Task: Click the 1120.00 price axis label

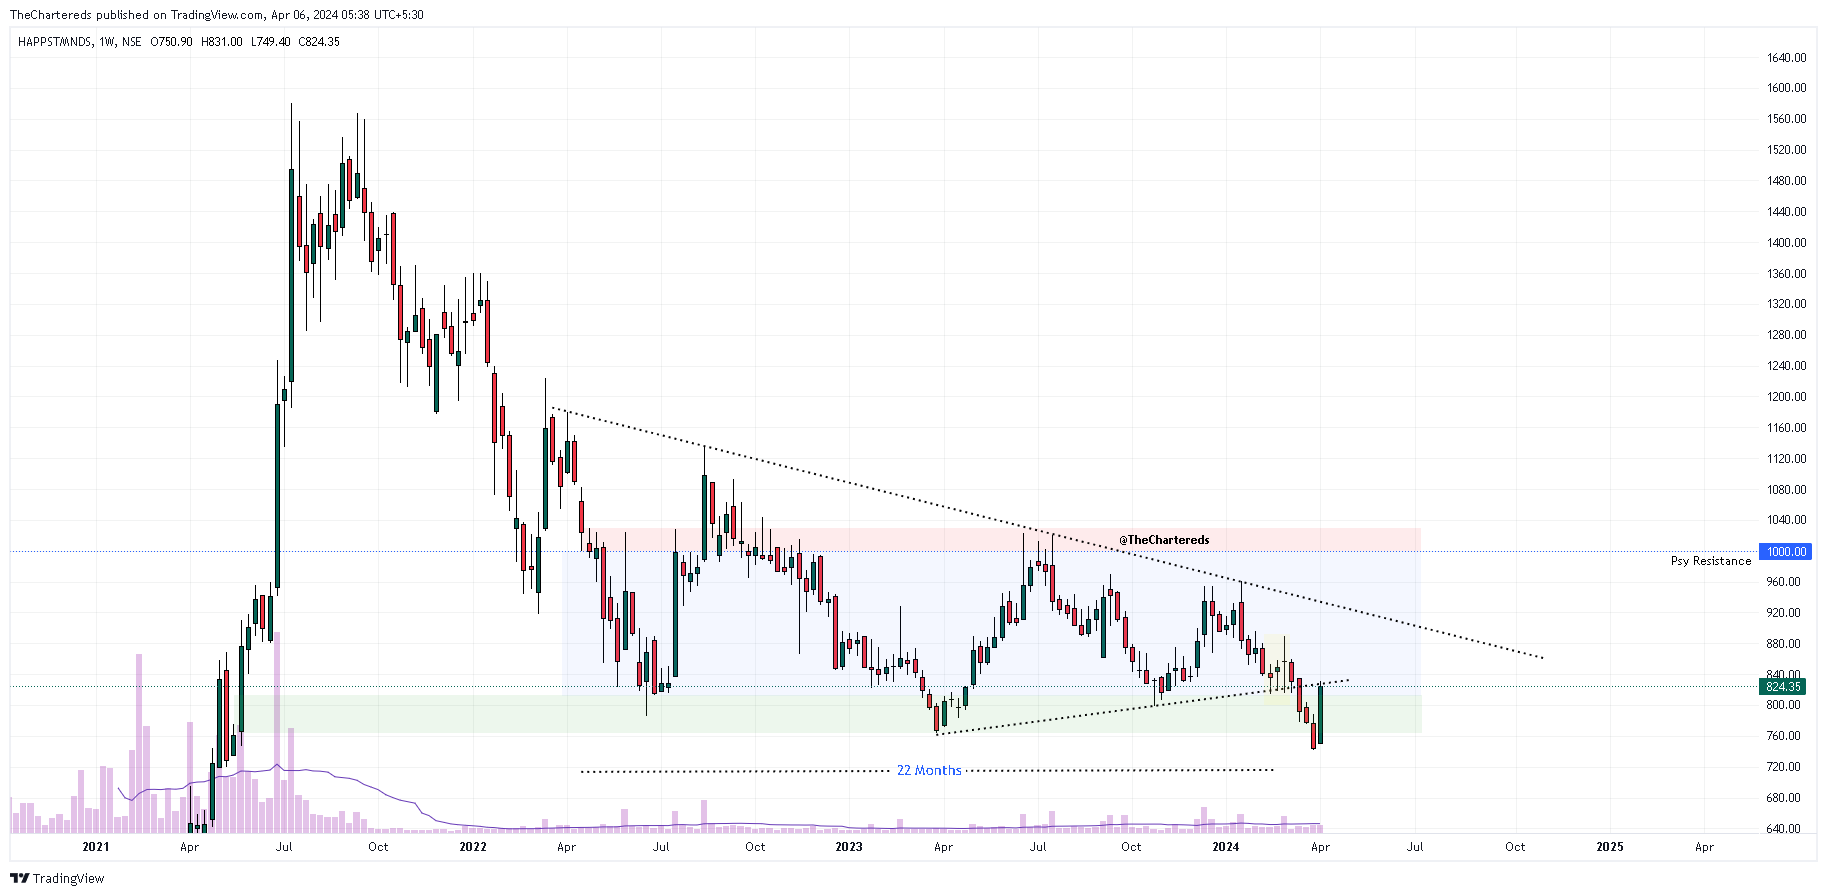Action: pyautogui.click(x=1786, y=459)
